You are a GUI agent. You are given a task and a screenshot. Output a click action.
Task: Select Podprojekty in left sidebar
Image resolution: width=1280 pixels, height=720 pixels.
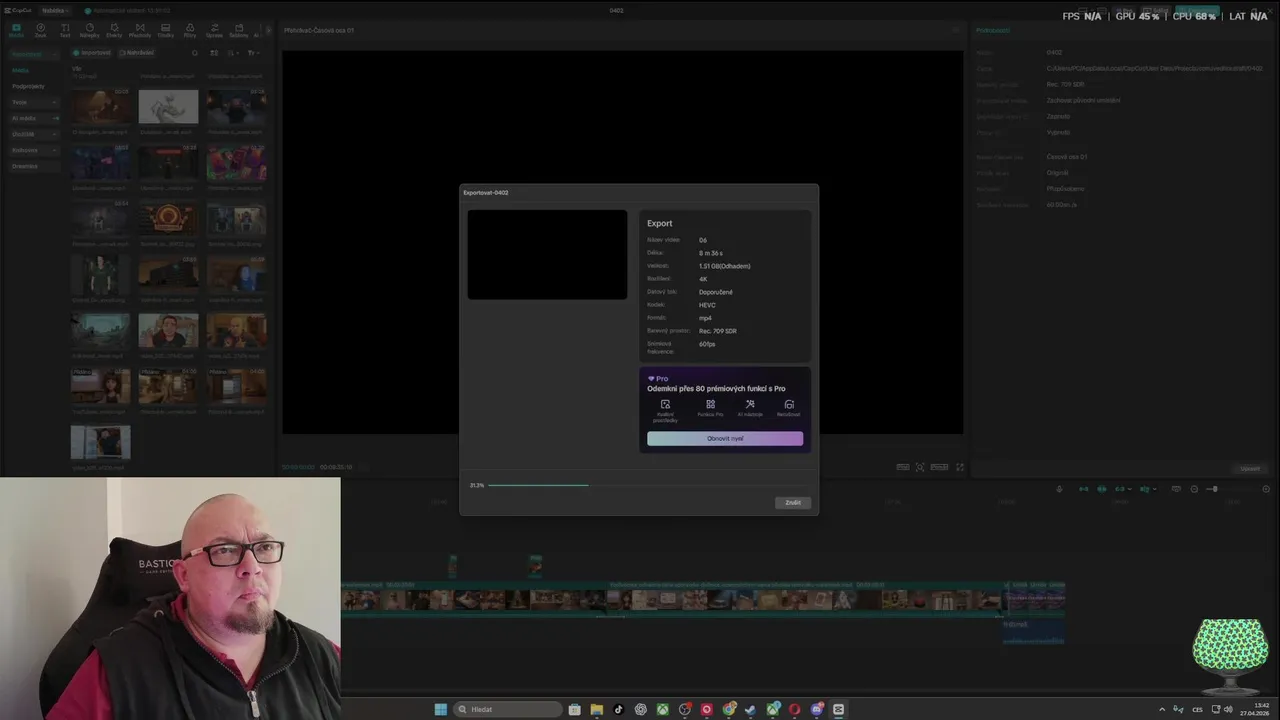(x=28, y=86)
